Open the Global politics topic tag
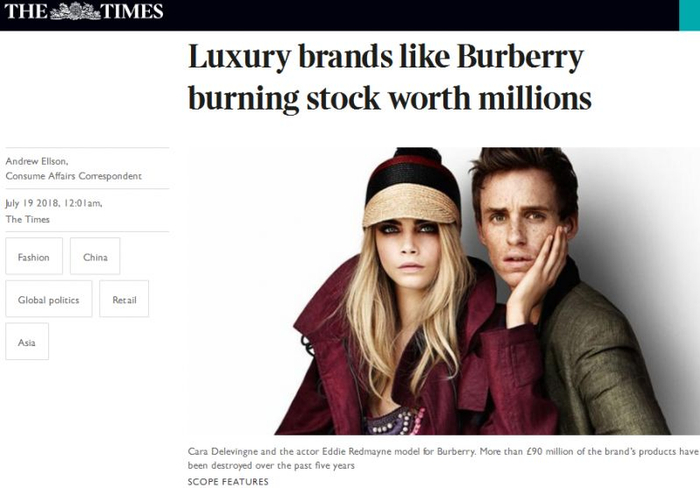Screen dimensions: 700x488 point(49,299)
